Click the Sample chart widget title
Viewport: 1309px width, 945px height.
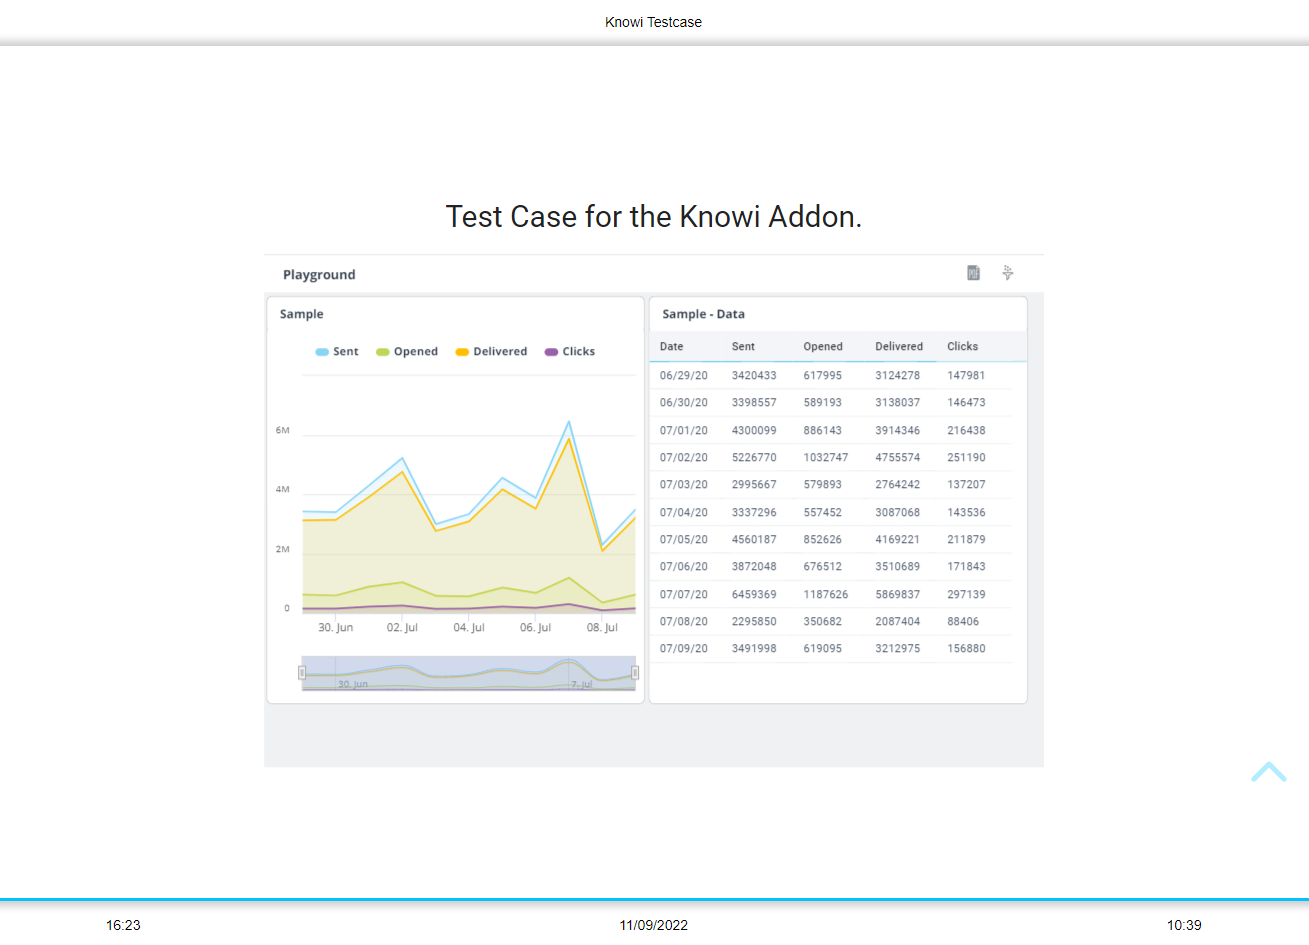(301, 314)
